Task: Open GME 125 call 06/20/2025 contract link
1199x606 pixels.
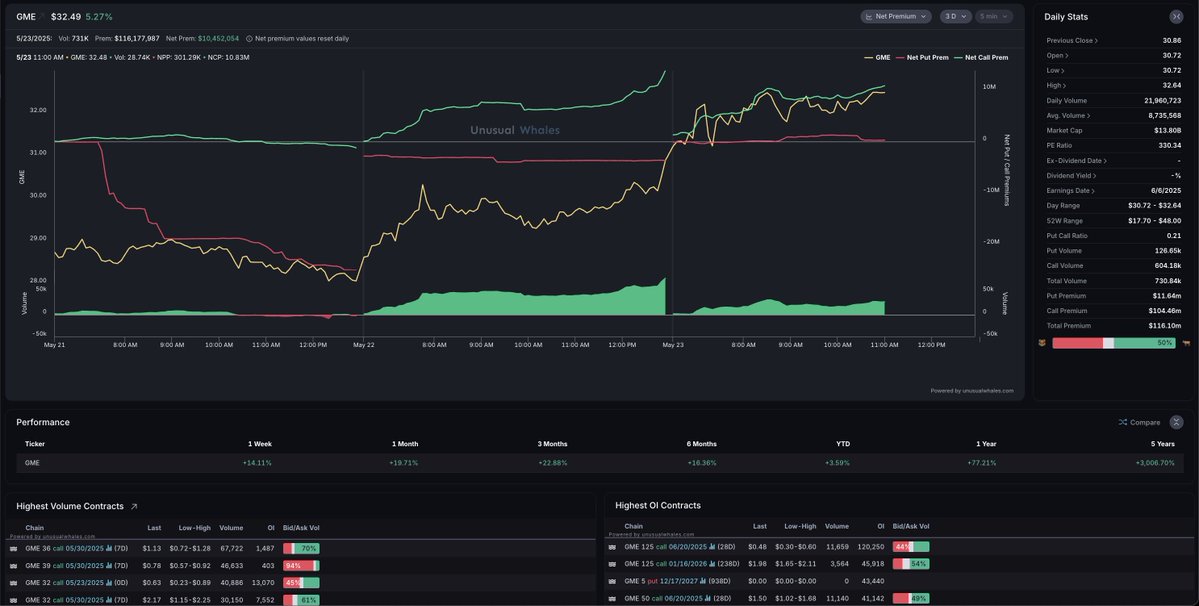Action: [666, 546]
